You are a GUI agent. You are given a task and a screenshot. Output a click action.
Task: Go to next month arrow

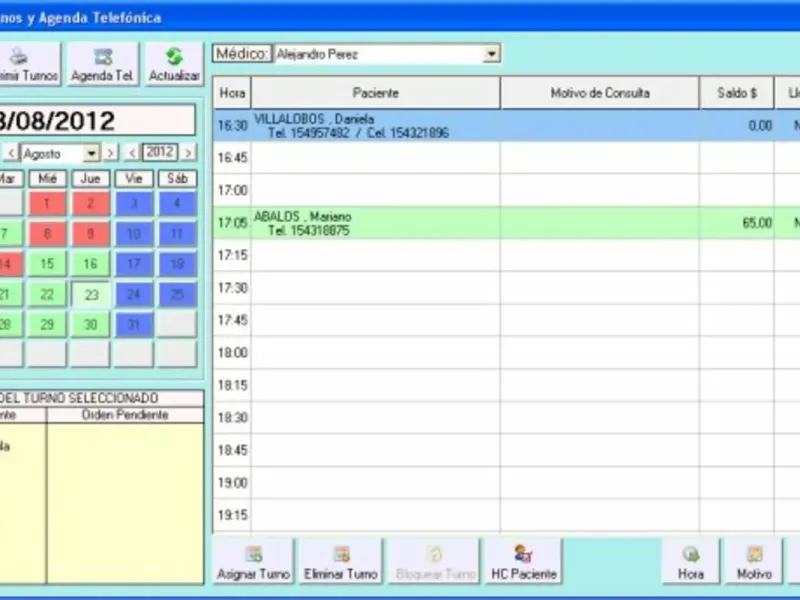(x=110, y=153)
